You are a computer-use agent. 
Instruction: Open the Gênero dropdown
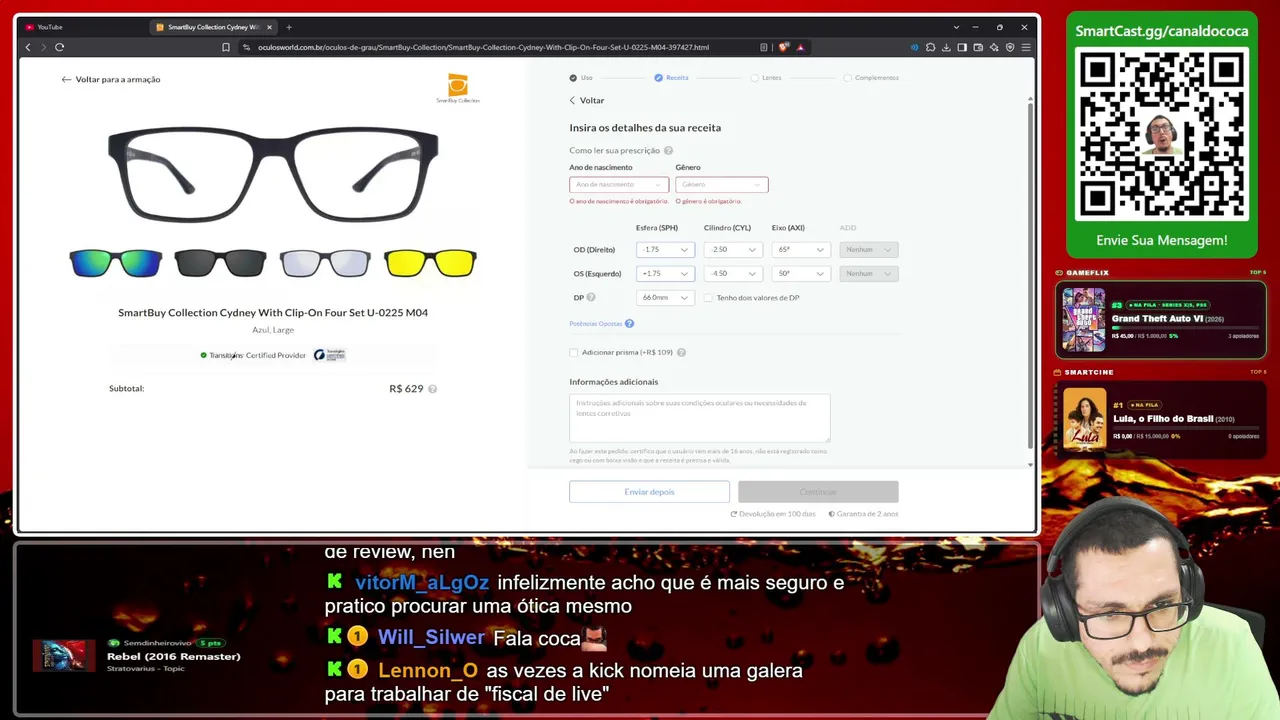(x=722, y=184)
